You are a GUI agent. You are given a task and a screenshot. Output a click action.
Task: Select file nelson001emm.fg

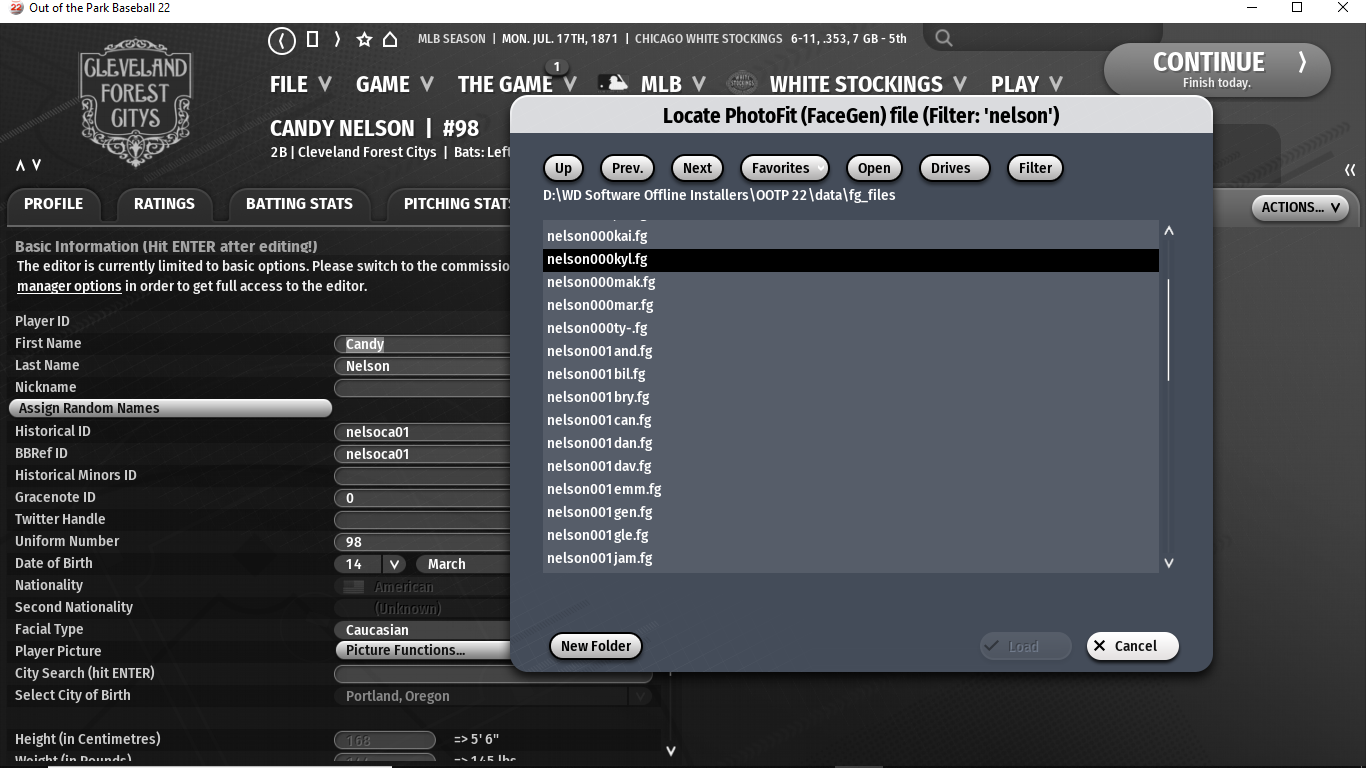pos(851,489)
